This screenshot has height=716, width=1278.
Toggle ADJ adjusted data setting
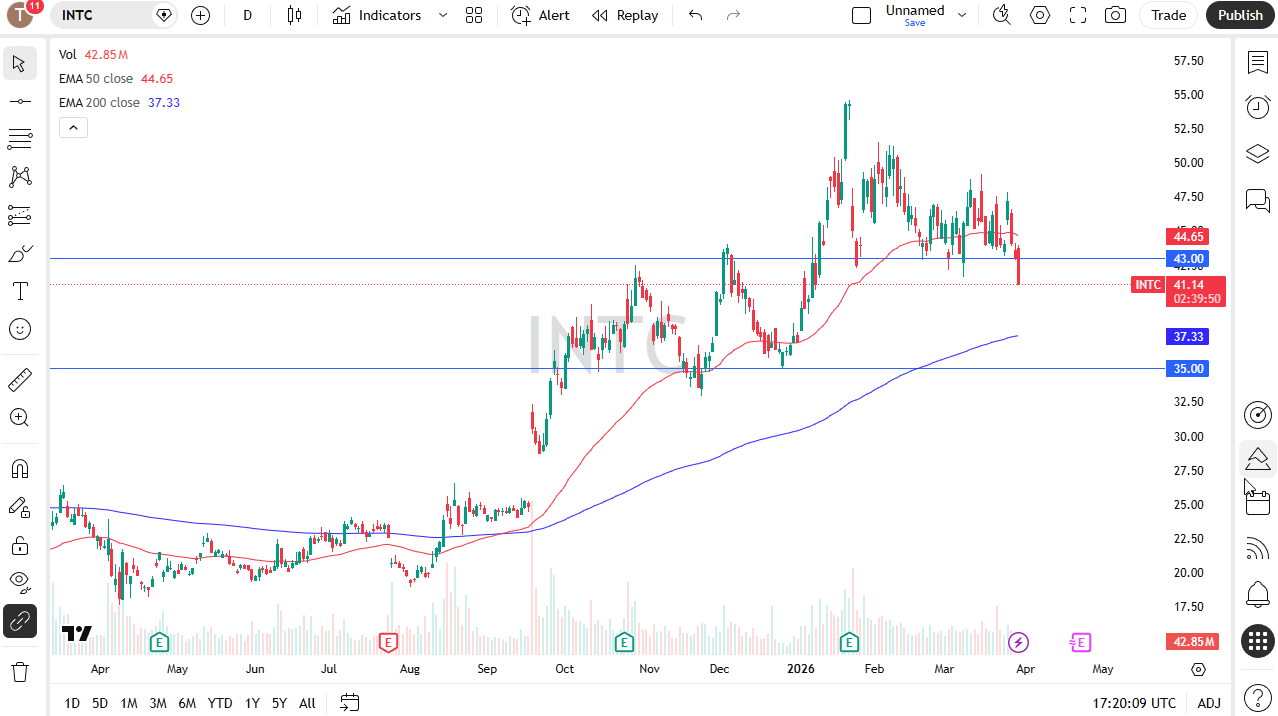pos(1209,703)
